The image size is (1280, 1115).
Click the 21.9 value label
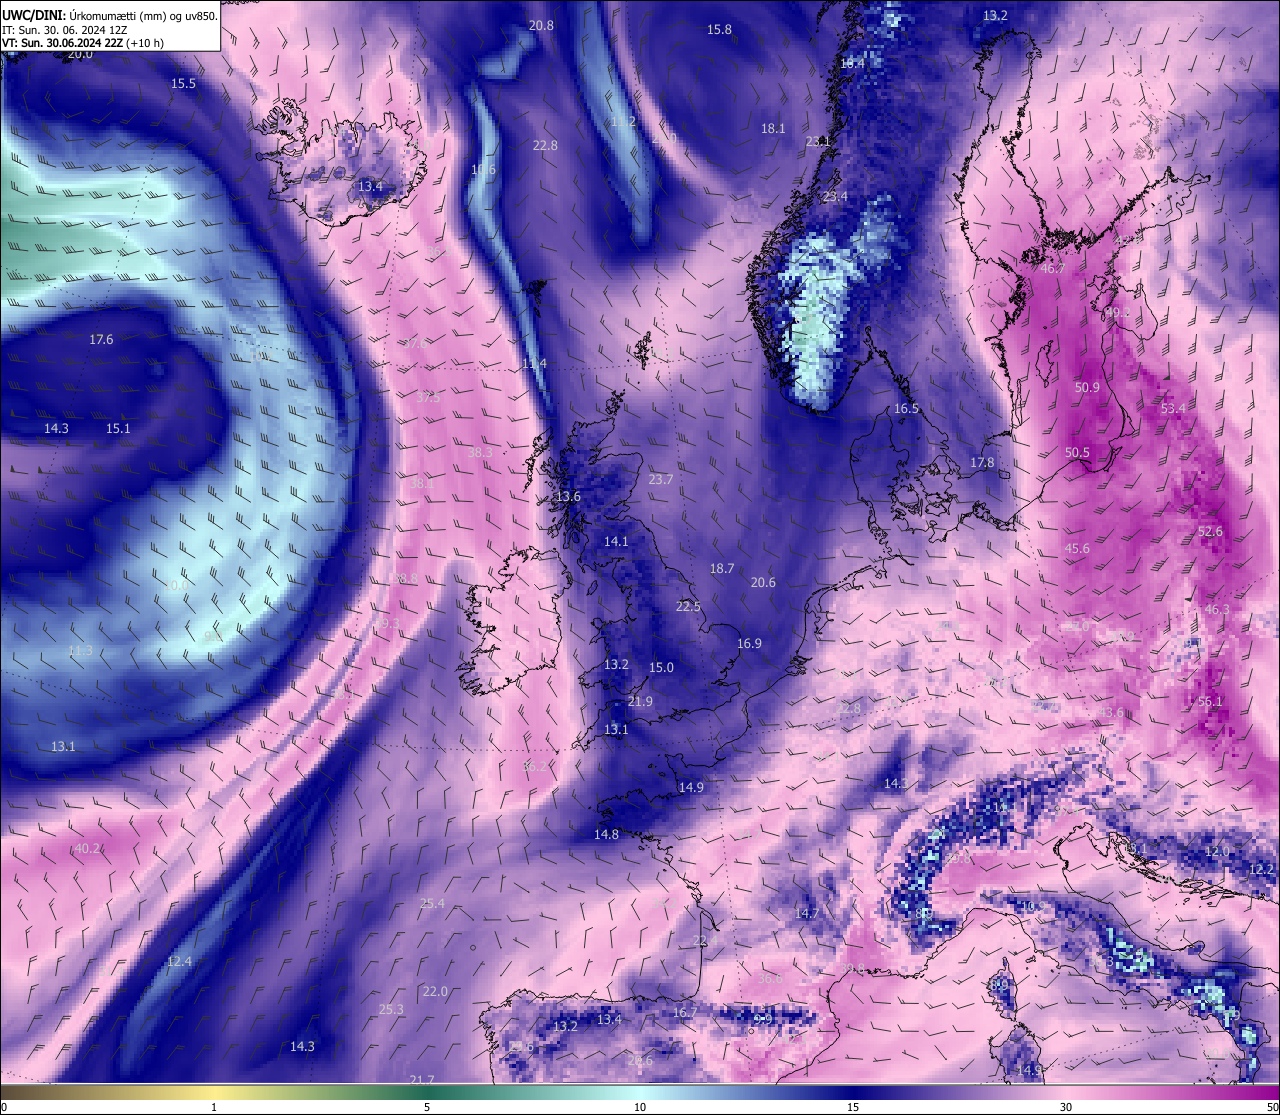(x=640, y=701)
